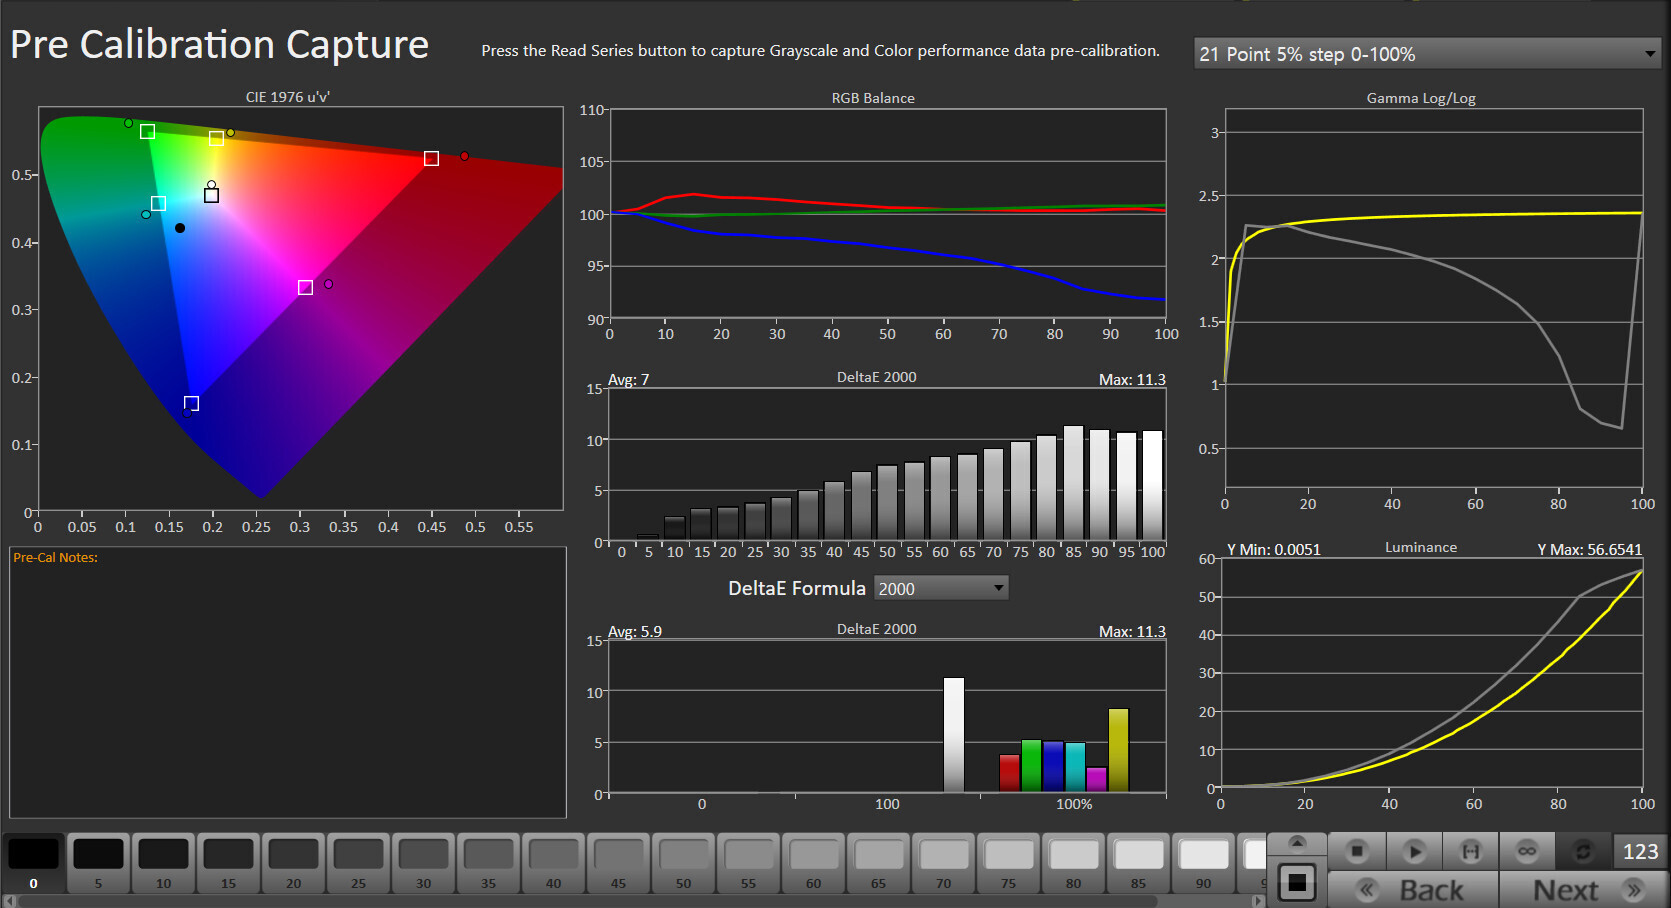This screenshot has width=1671, height=908.
Task: Click the current black pattern square icon
Action: [x=1297, y=882]
